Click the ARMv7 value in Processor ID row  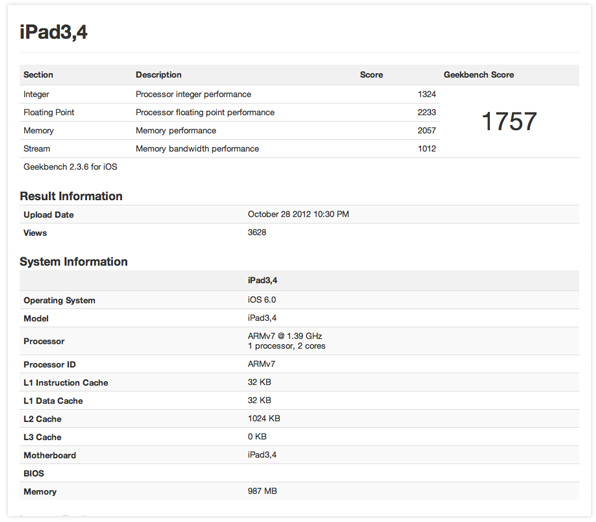click(262, 364)
